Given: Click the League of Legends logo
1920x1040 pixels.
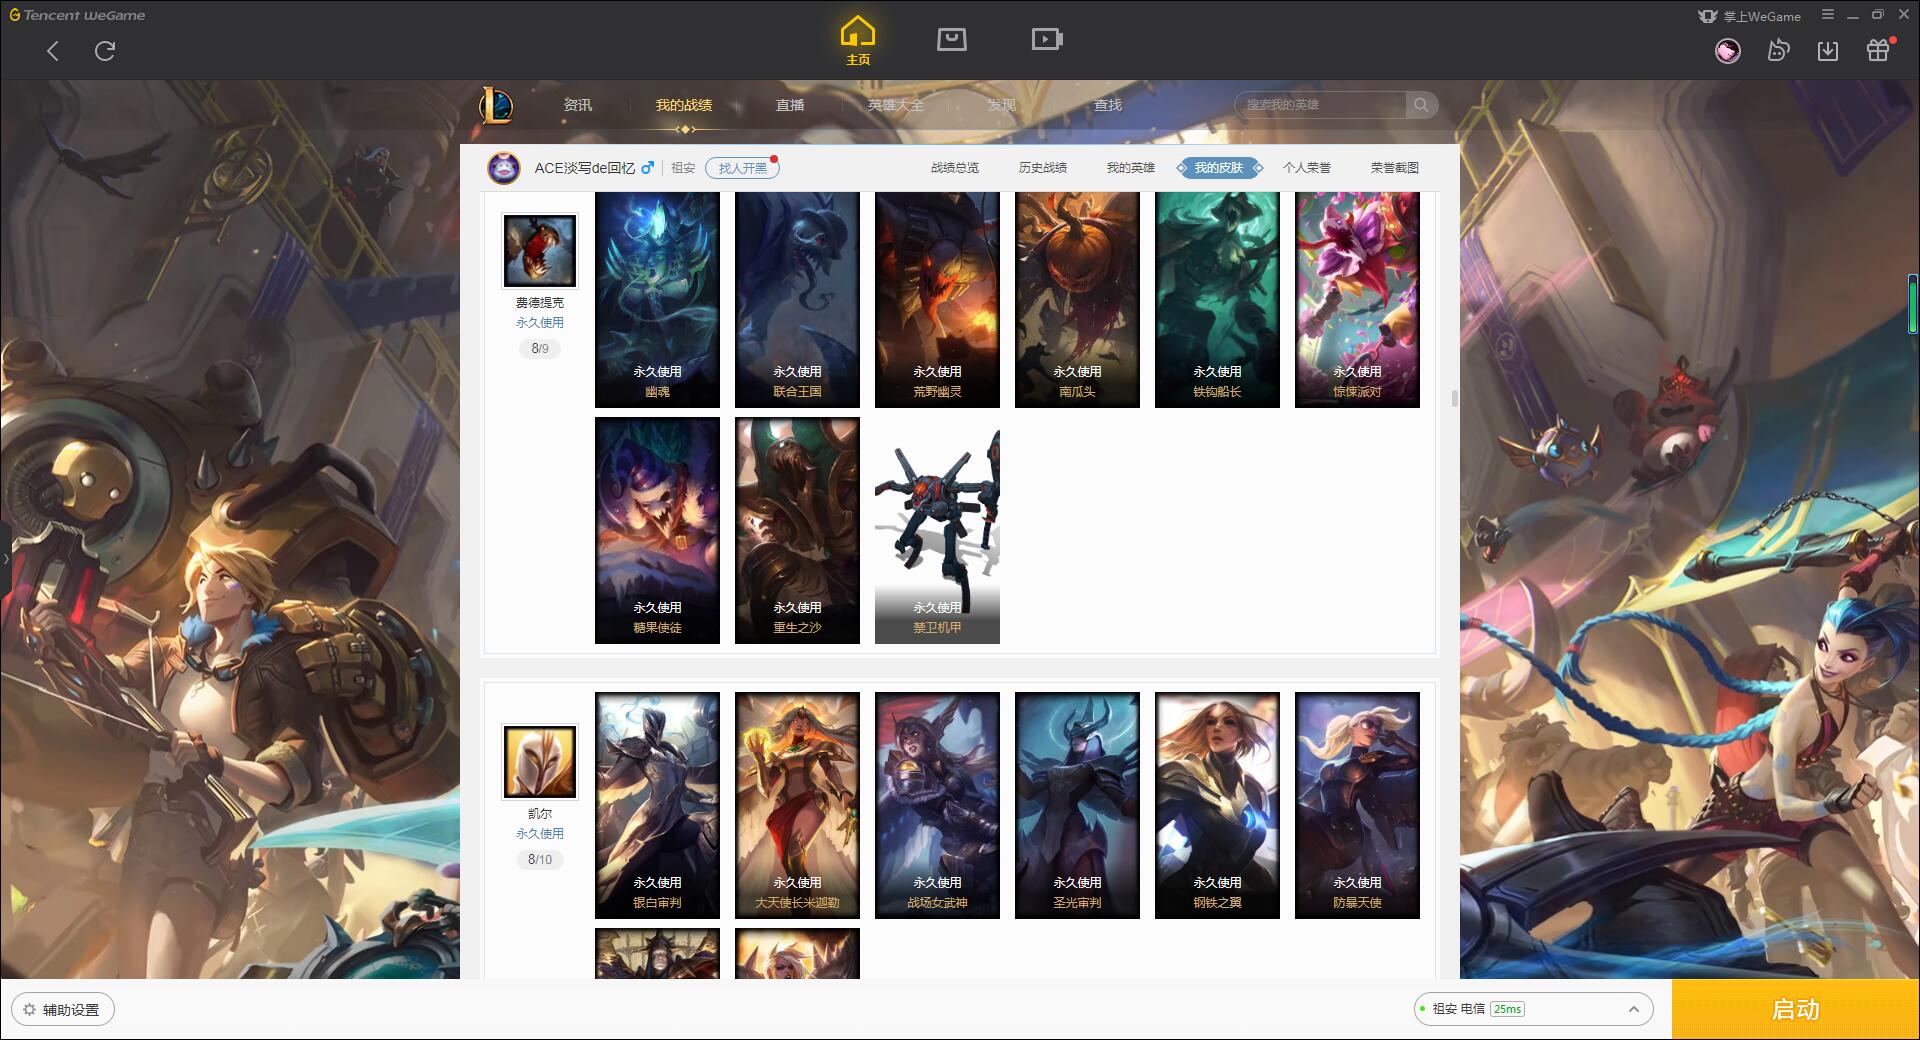Looking at the screenshot, I should [497, 105].
